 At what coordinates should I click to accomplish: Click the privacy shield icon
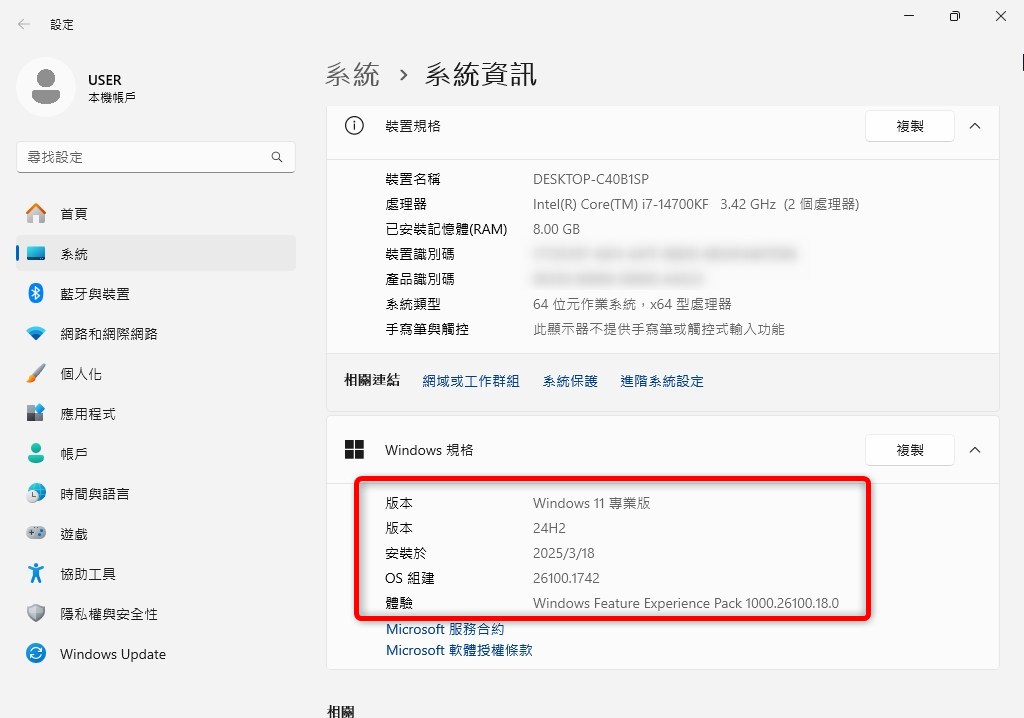36,613
